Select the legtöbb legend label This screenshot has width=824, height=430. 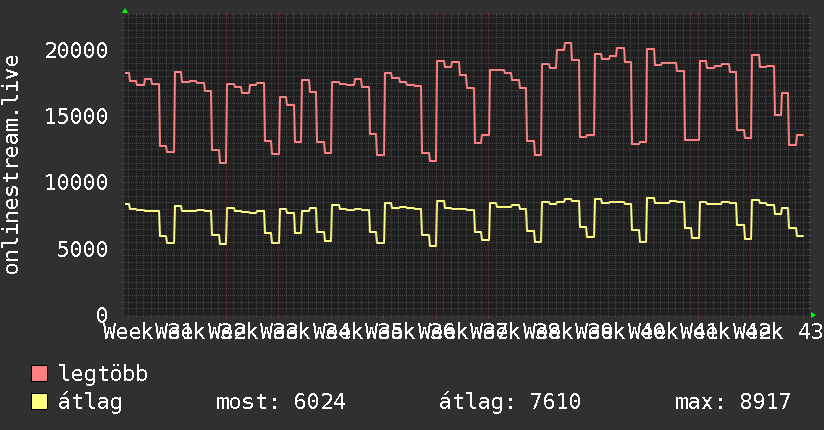[x=103, y=374]
